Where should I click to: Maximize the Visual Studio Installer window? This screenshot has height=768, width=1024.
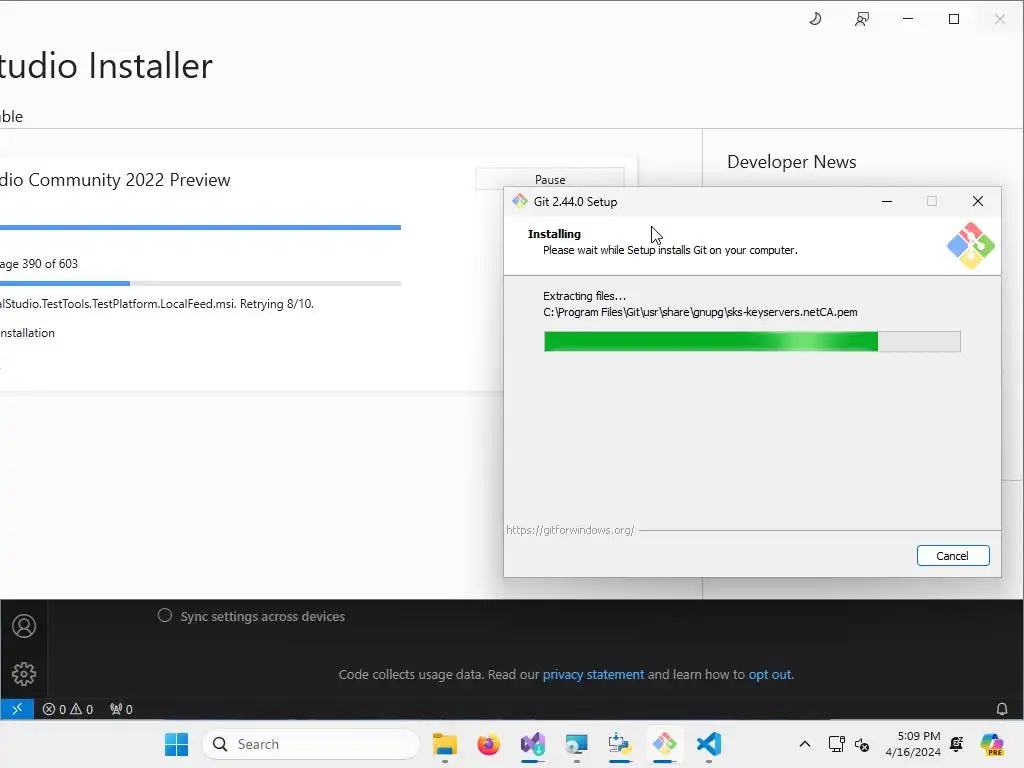954,19
